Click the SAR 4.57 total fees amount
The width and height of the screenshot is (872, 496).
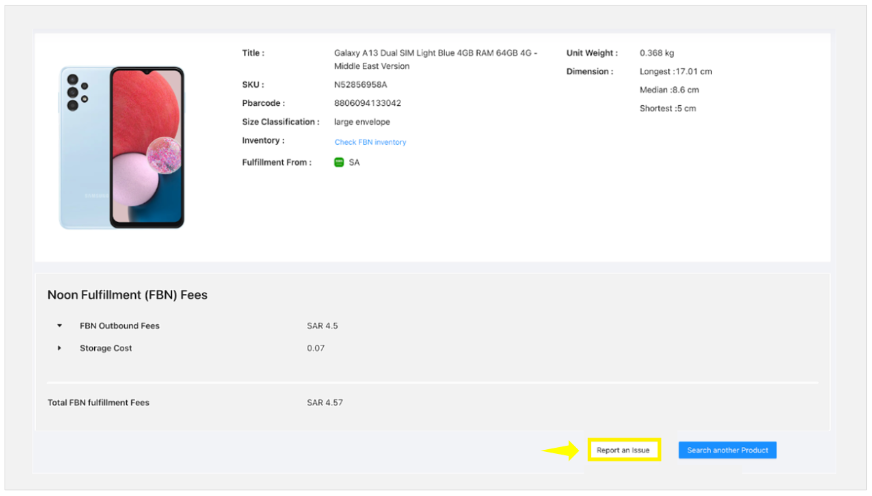pyautogui.click(x=325, y=402)
